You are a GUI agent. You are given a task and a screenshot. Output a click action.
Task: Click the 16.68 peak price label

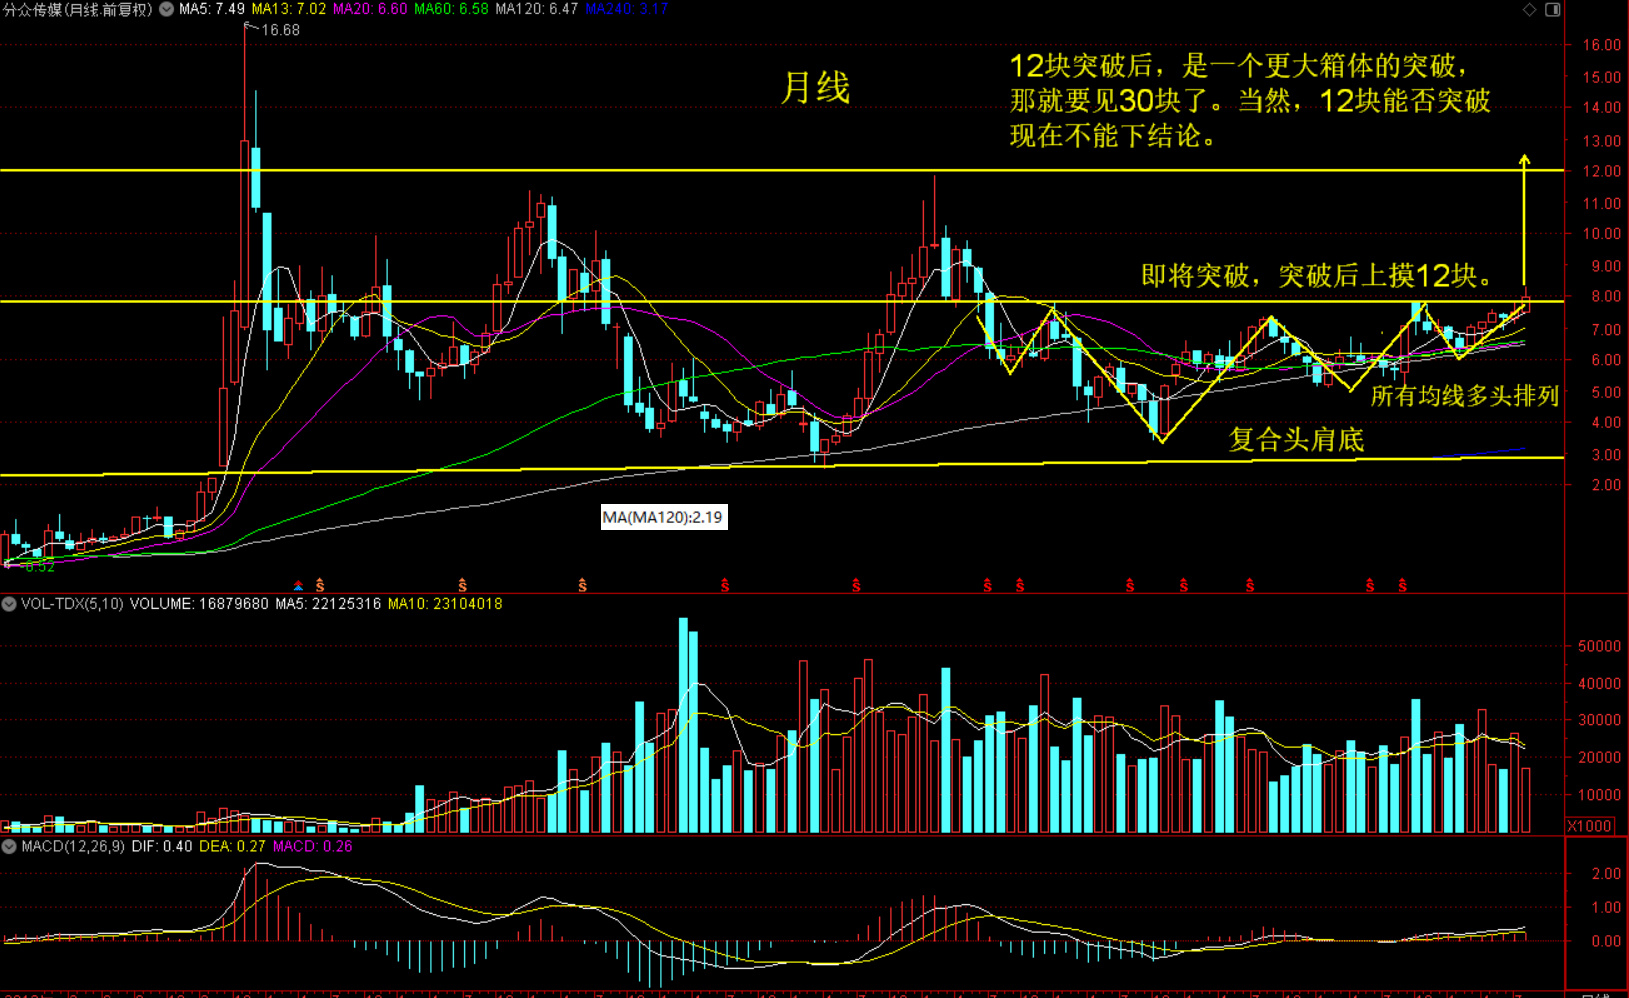coord(280,30)
